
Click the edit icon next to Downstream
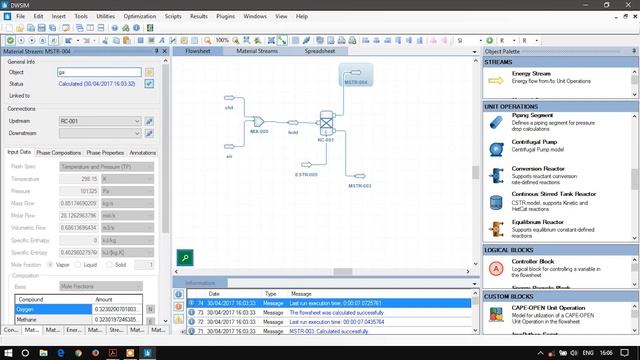click(x=149, y=133)
